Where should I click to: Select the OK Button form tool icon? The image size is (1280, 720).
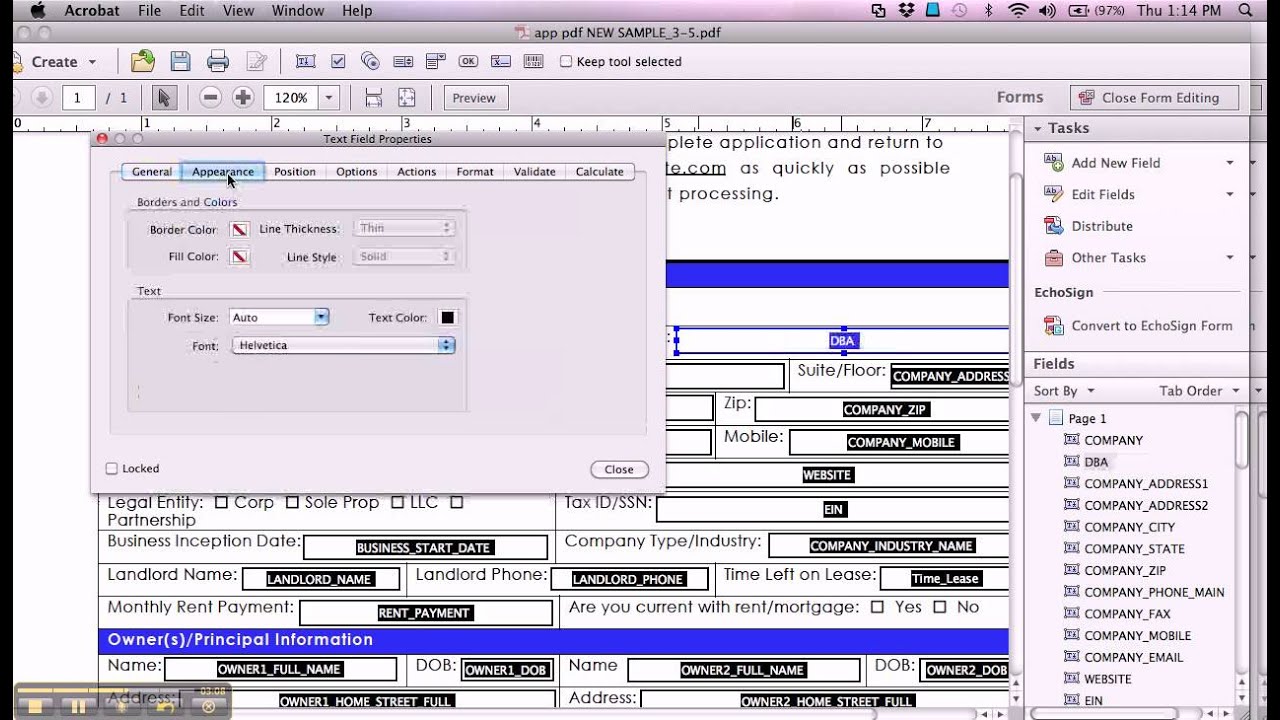[x=468, y=62]
